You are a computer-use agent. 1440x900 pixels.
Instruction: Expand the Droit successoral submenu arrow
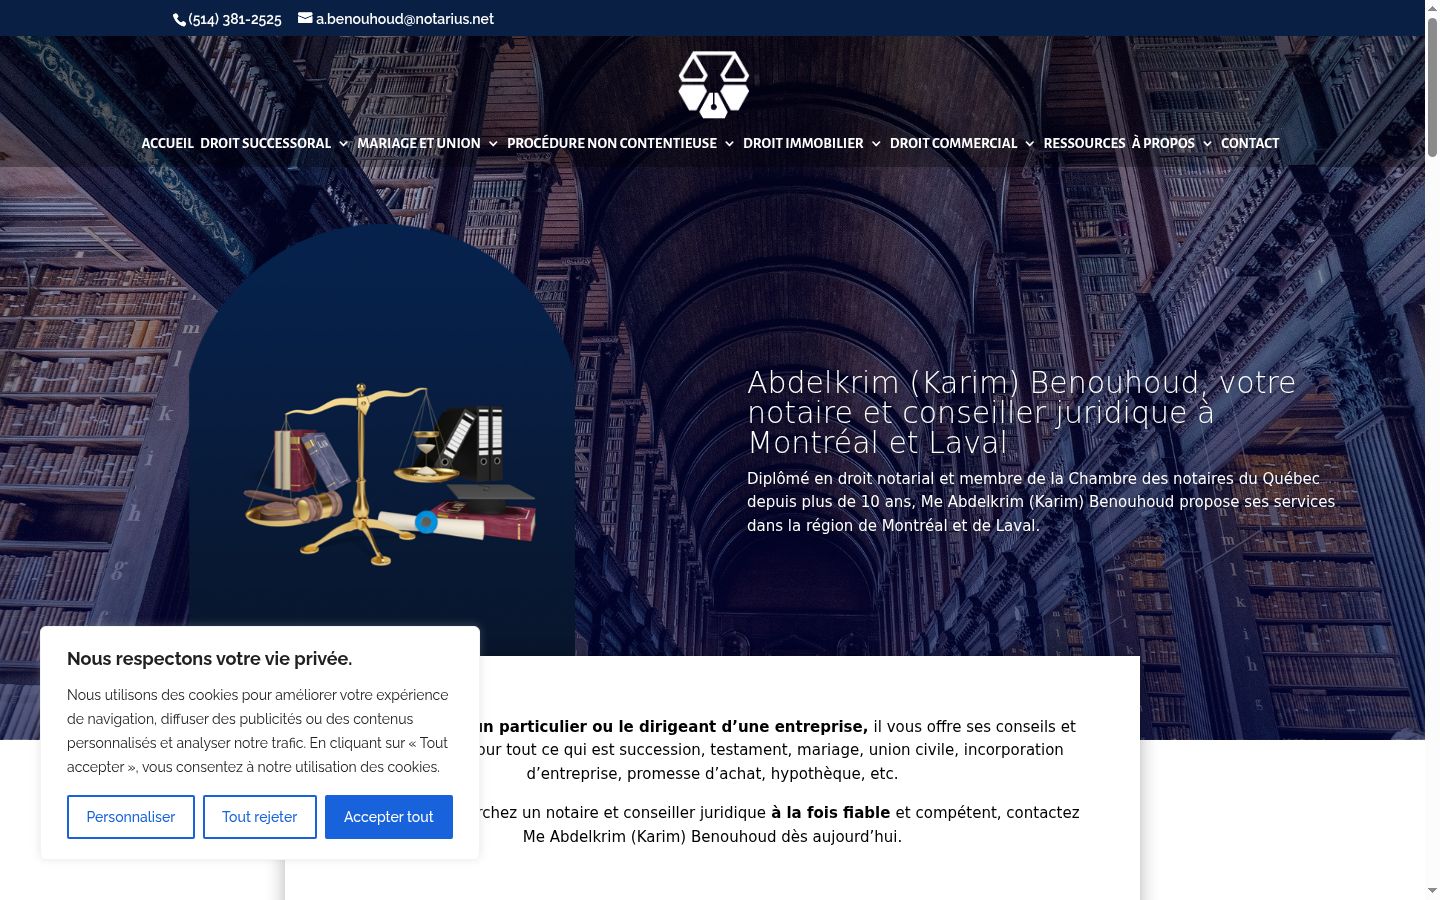point(343,144)
